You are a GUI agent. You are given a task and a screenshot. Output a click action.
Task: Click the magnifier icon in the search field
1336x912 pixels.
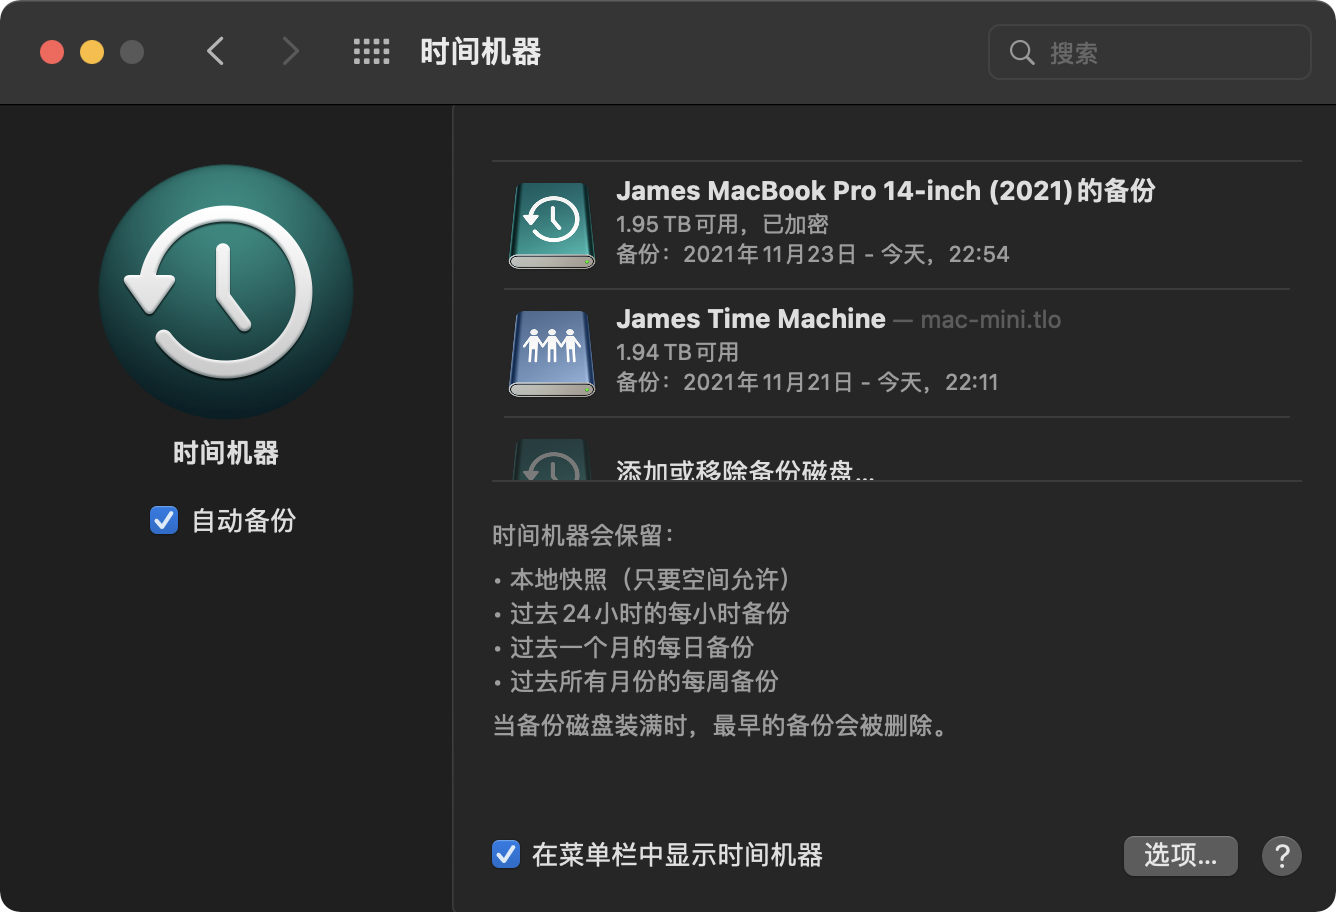1022,52
